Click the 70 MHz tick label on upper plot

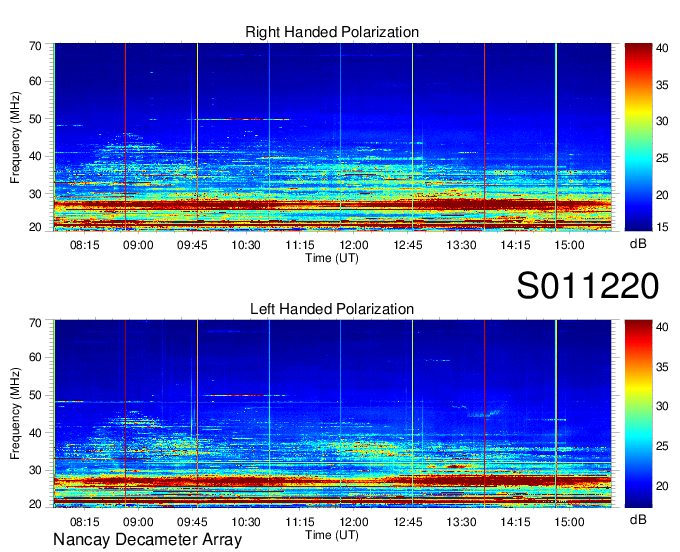[x=35, y=46]
